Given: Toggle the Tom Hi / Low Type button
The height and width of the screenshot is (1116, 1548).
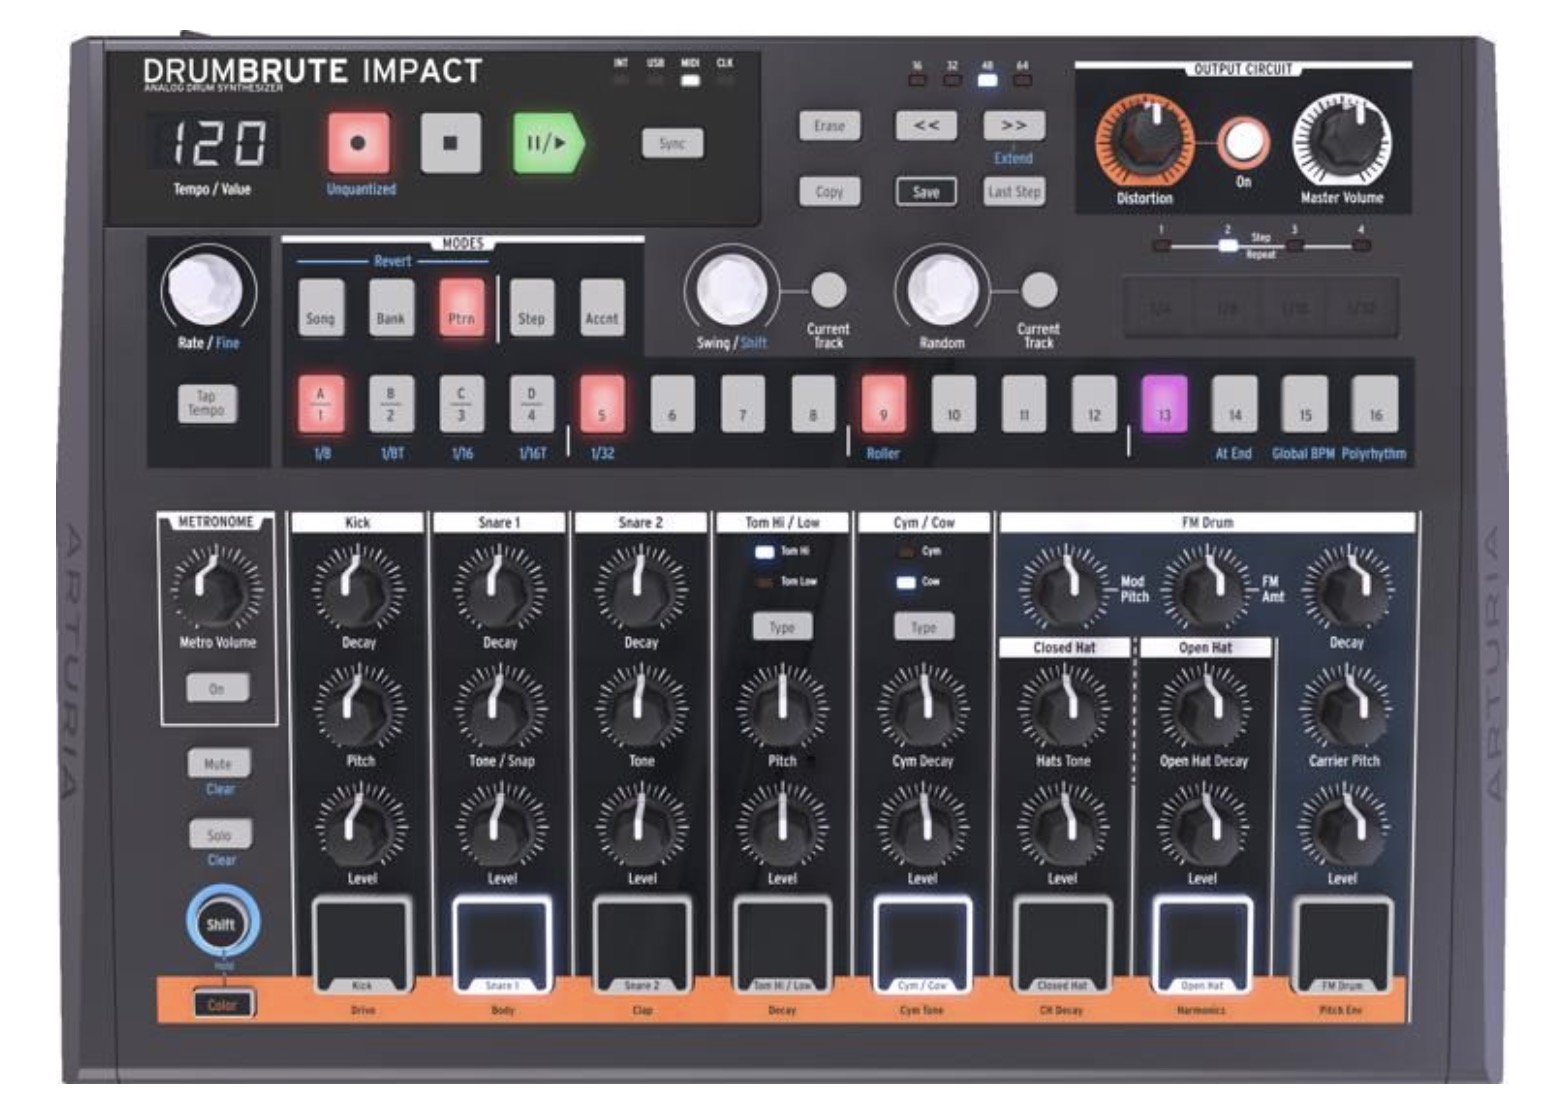Looking at the screenshot, I should click(x=782, y=627).
